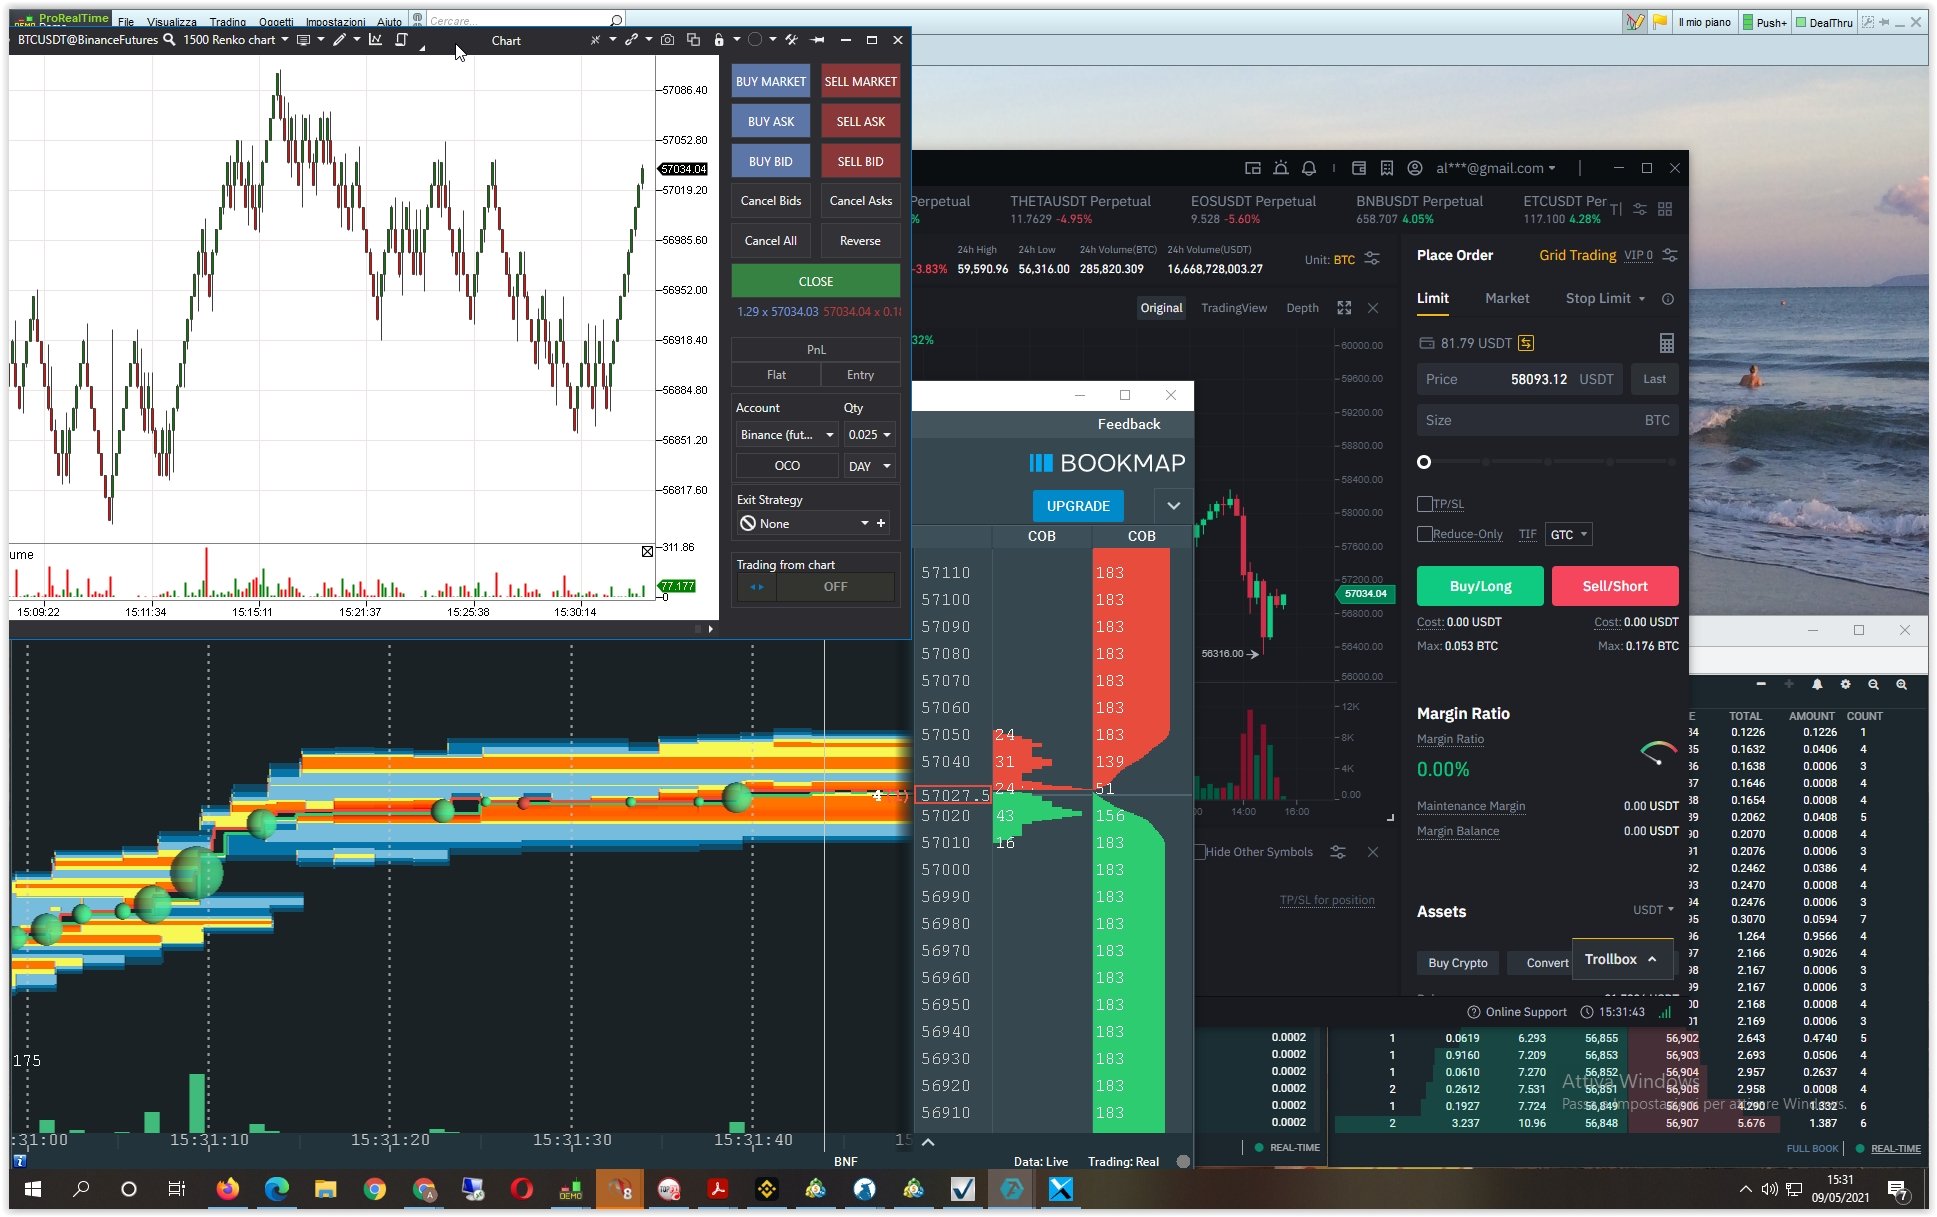This screenshot has width=1937, height=1217.
Task: Enable the TP/SL checkbox
Action: point(1424,504)
